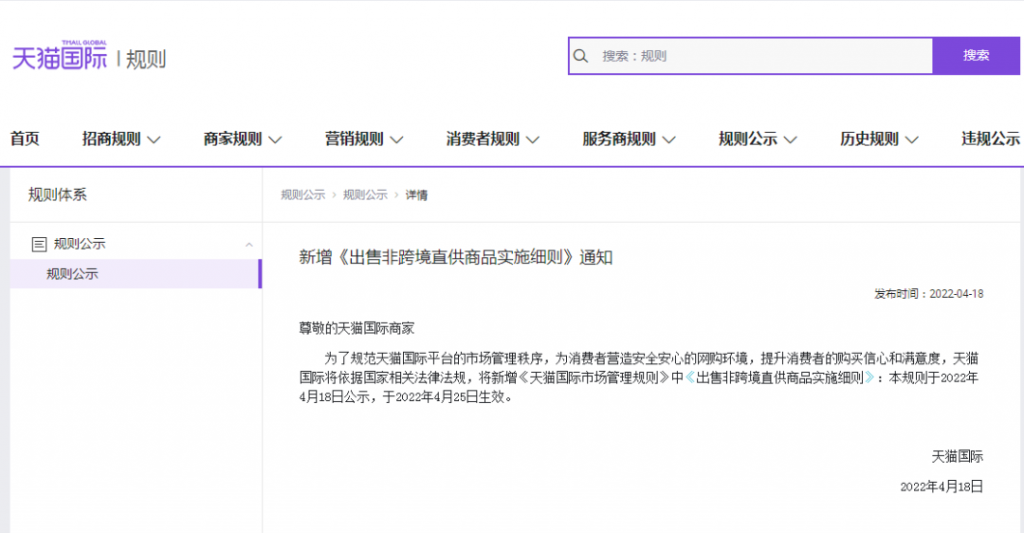Image resolution: width=1024 pixels, height=533 pixels.
Task: Click the 2022年4月18日 date at bottom
Action: [941, 487]
